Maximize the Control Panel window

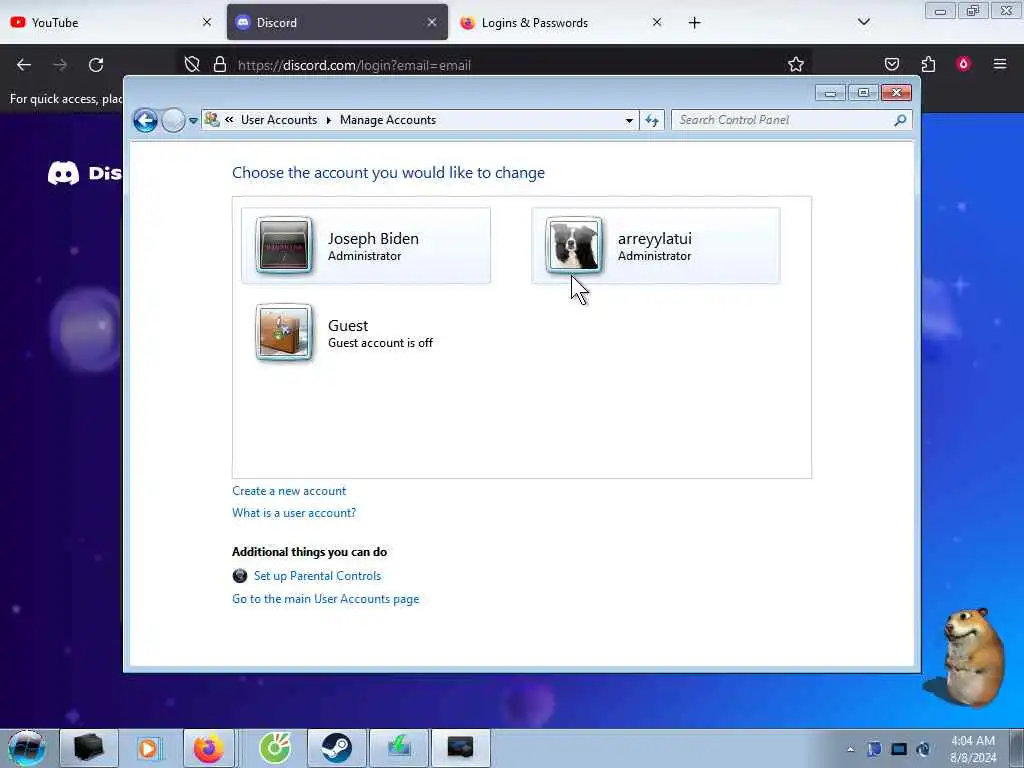863,93
